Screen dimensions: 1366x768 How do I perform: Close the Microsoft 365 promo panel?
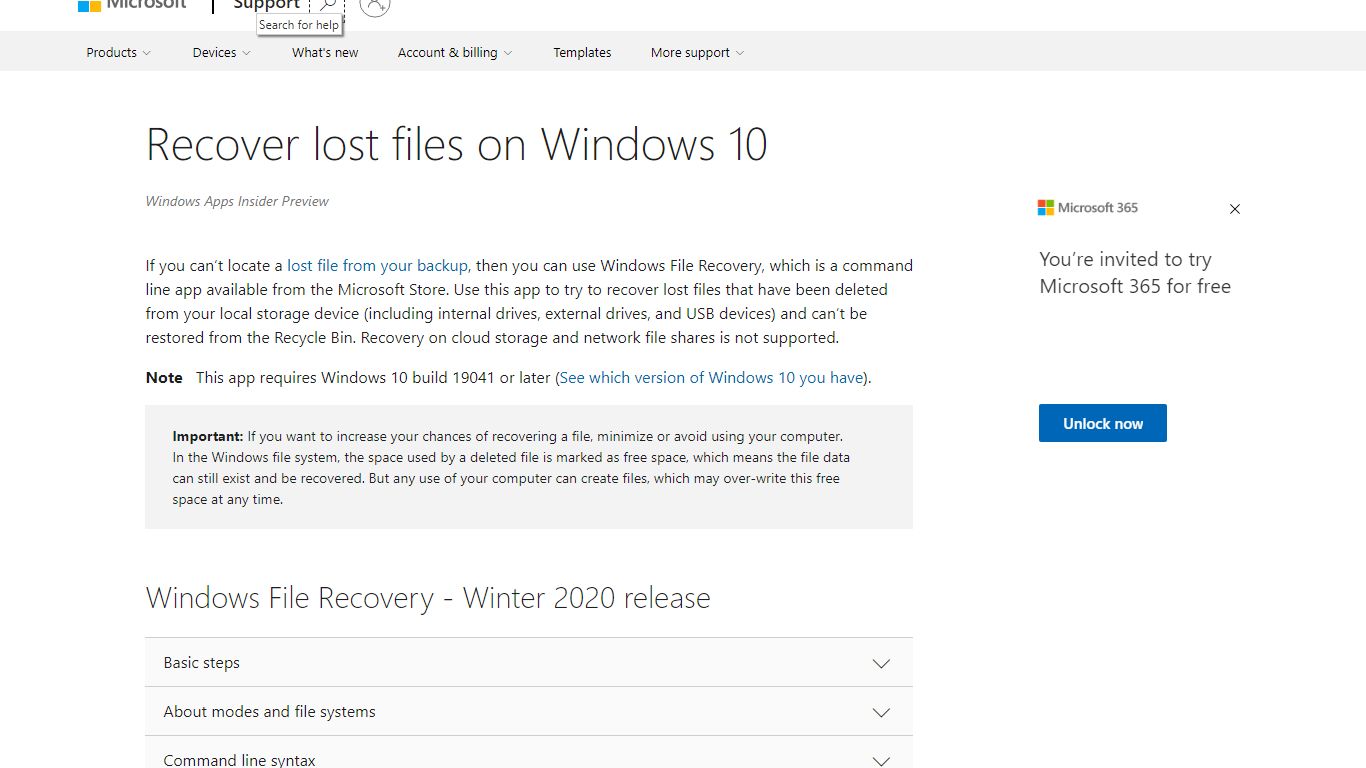tap(1235, 209)
